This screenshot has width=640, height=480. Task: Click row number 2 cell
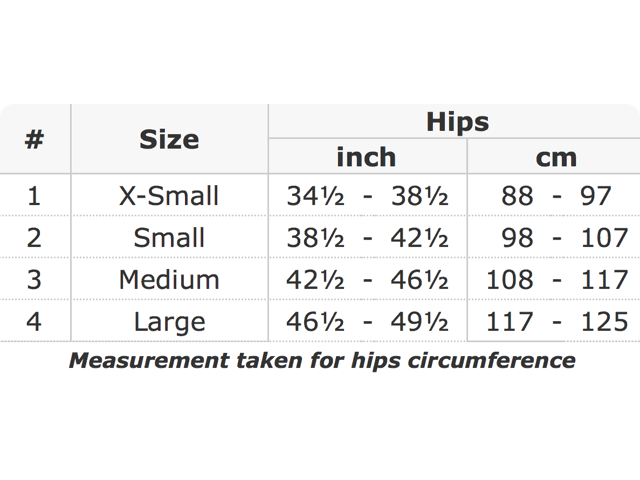point(34,237)
